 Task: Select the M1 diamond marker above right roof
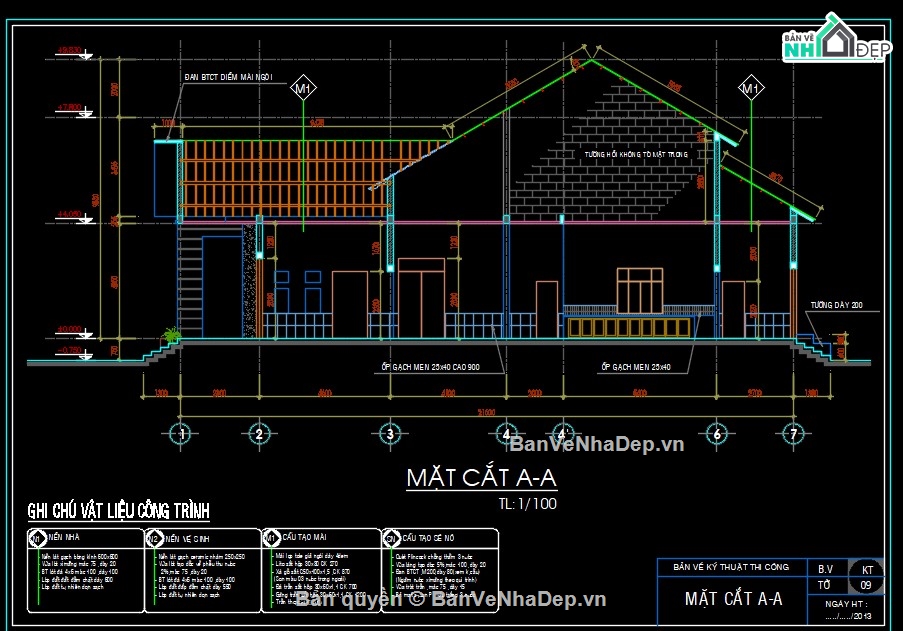coord(750,90)
